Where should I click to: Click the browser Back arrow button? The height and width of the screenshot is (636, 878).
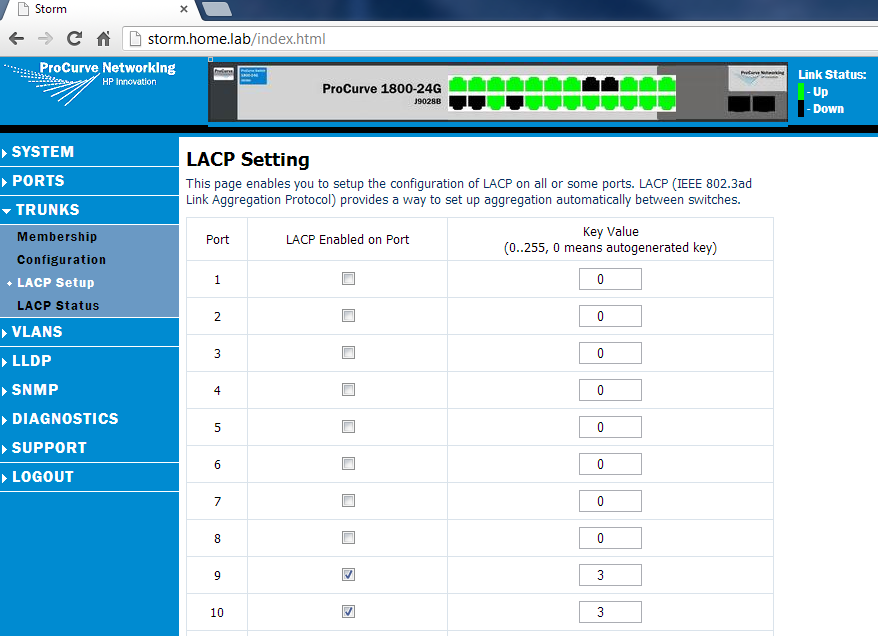pyautogui.click(x=17, y=39)
